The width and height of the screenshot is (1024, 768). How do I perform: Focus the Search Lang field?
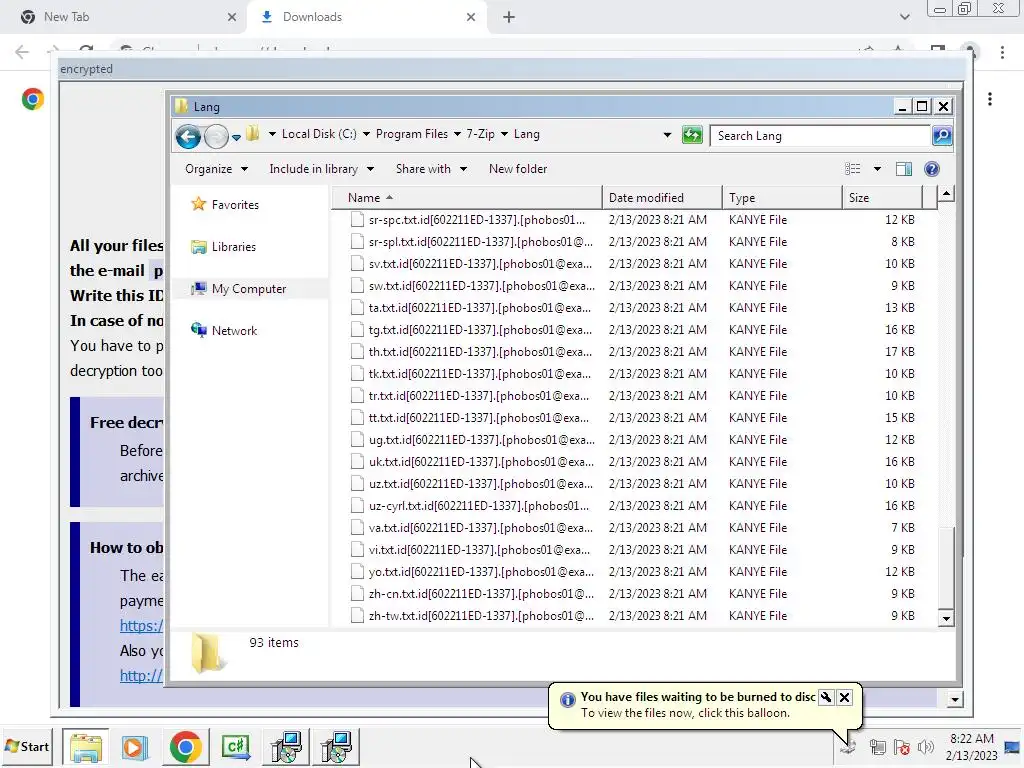click(x=820, y=136)
